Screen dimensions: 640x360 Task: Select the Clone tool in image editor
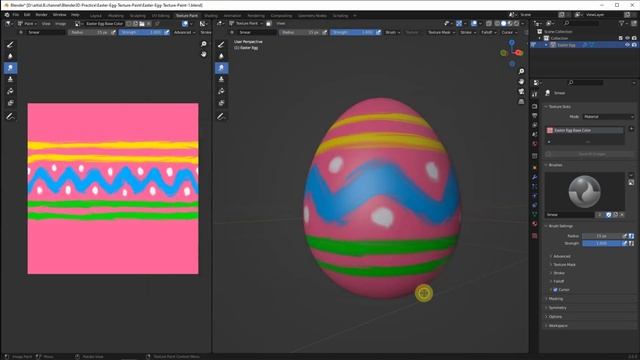click(10, 80)
